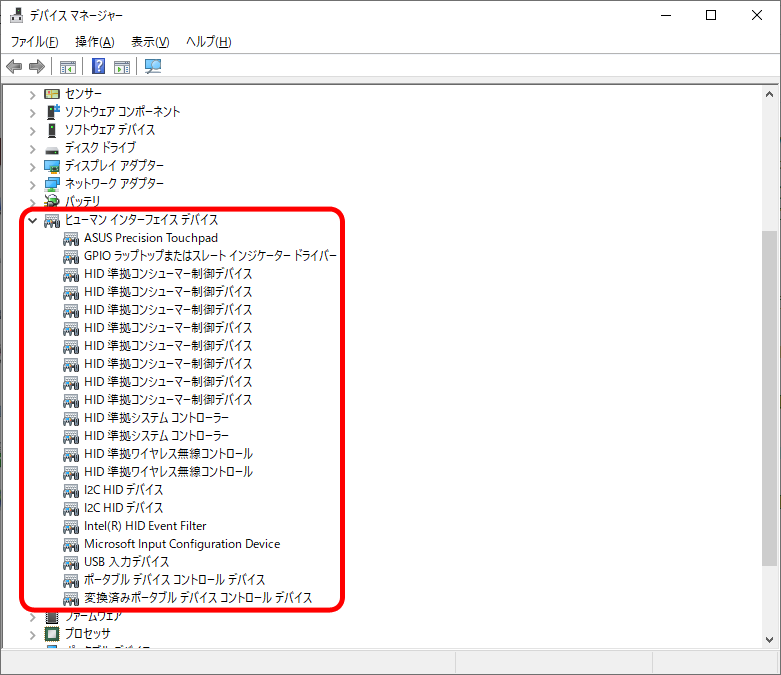Select the ディスプレイ アダプター label
Screen dimensions: 781x675
click(114, 165)
